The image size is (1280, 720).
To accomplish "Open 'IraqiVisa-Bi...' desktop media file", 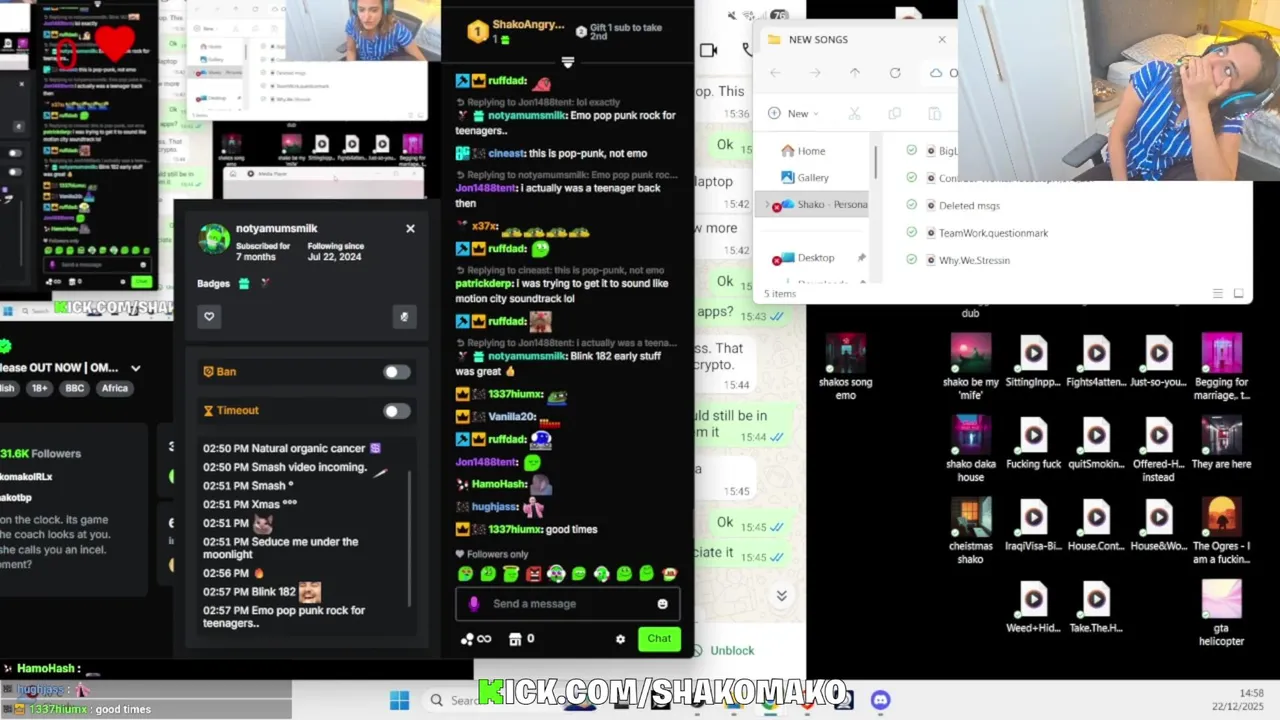I will (x=1034, y=526).
